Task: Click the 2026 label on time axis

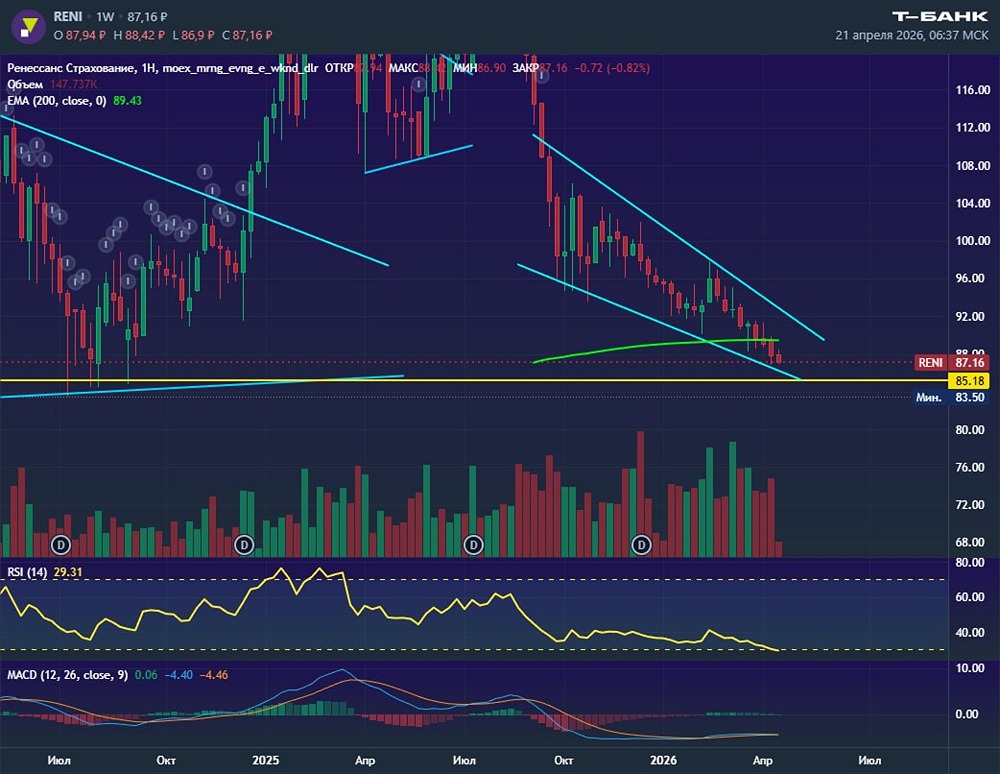Action: (663, 760)
